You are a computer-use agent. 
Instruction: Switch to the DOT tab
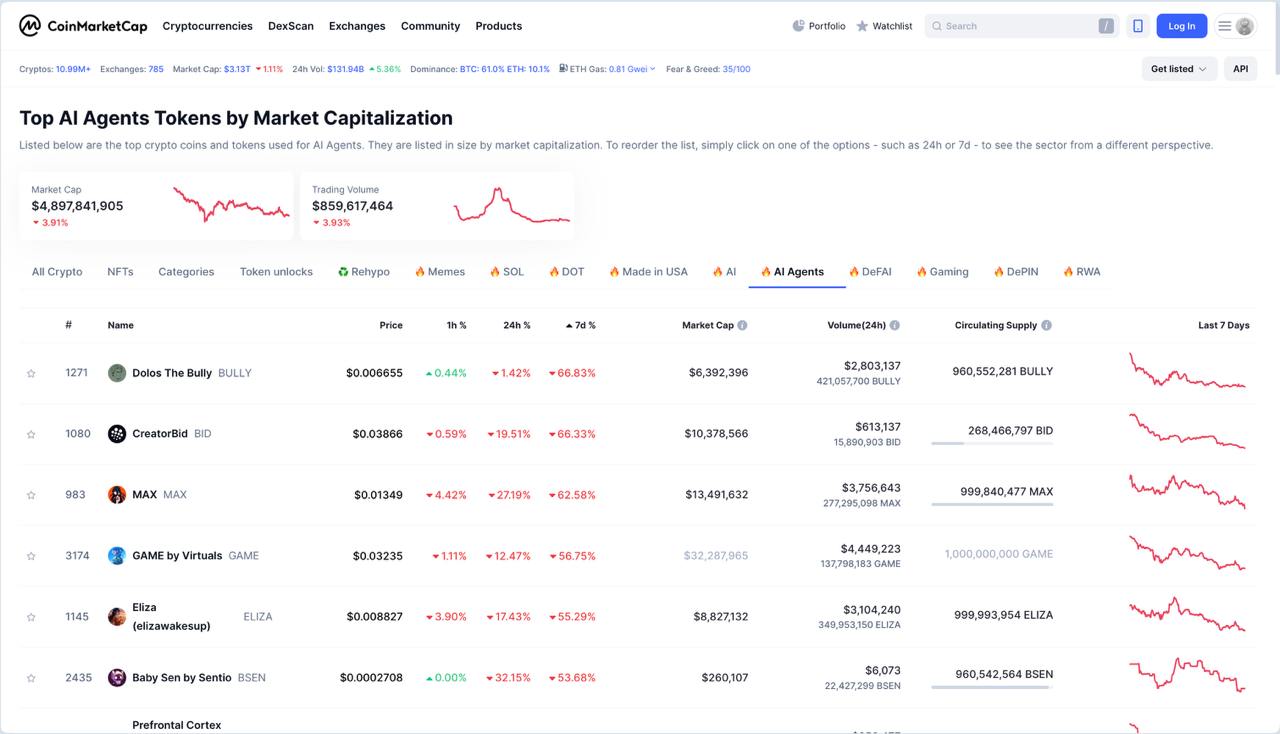[567, 272]
